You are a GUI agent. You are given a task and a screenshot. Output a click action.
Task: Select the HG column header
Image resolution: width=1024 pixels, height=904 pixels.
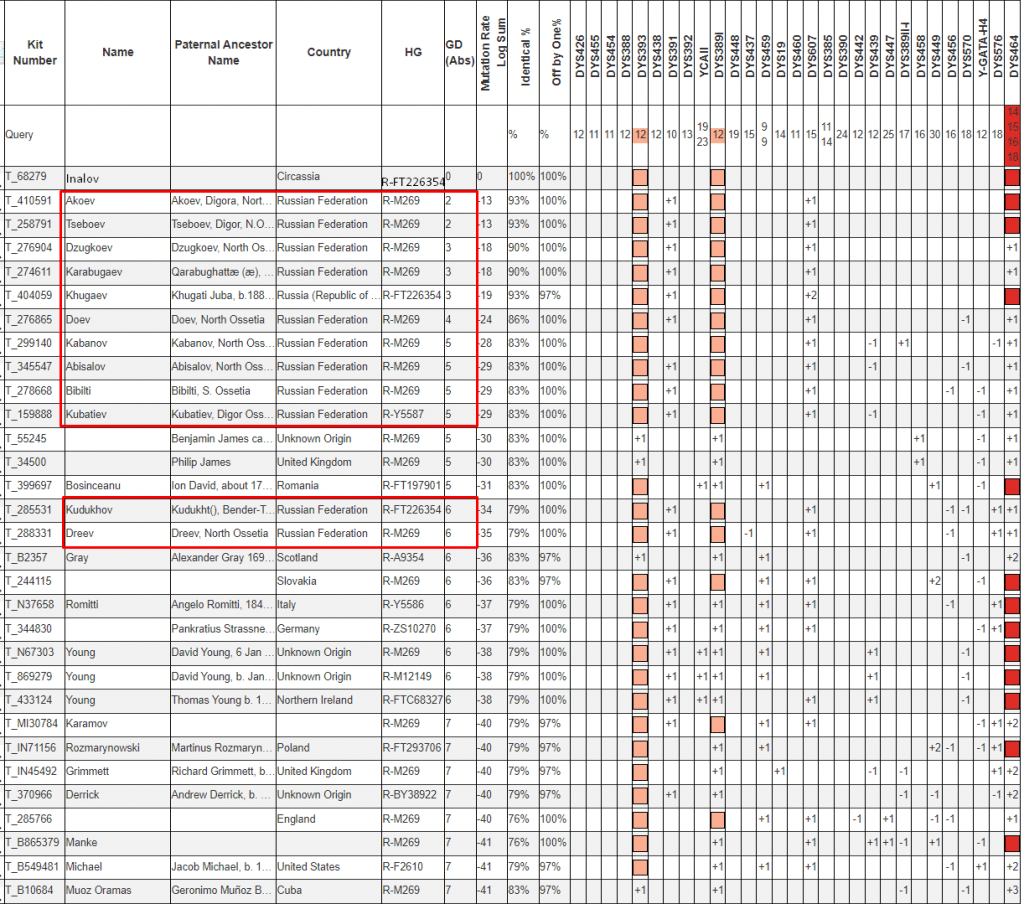(x=412, y=53)
